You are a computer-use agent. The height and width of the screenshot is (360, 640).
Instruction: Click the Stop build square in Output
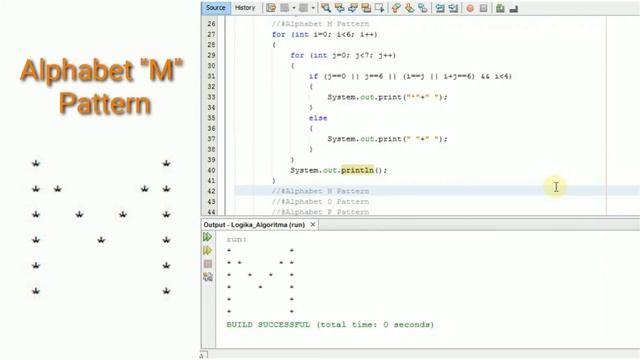coord(208,264)
